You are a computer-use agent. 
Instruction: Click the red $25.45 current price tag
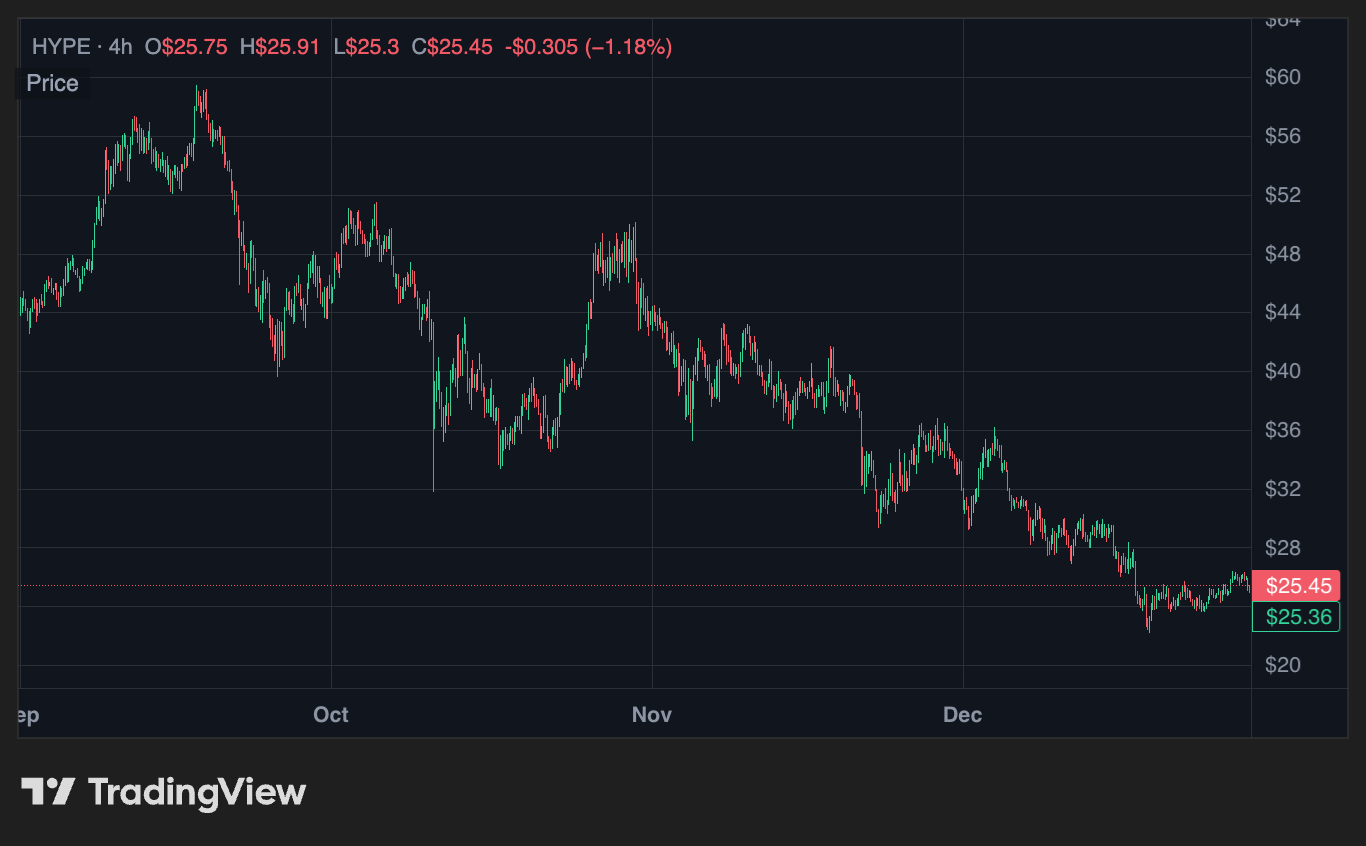pos(1297,585)
